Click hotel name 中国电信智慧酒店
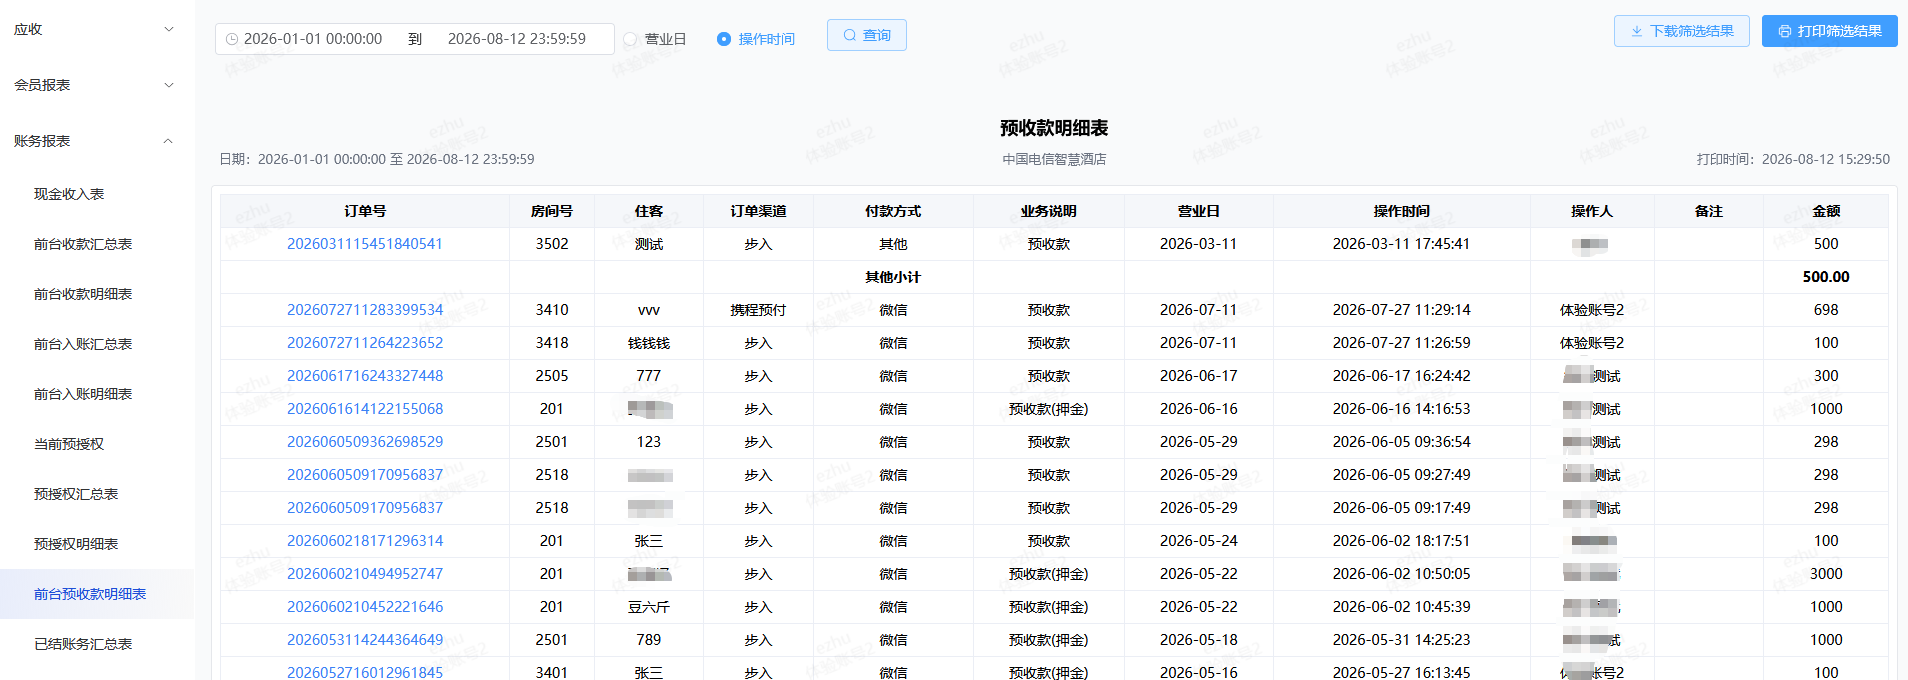Image resolution: width=1908 pixels, height=680 pixels. 1054,159
